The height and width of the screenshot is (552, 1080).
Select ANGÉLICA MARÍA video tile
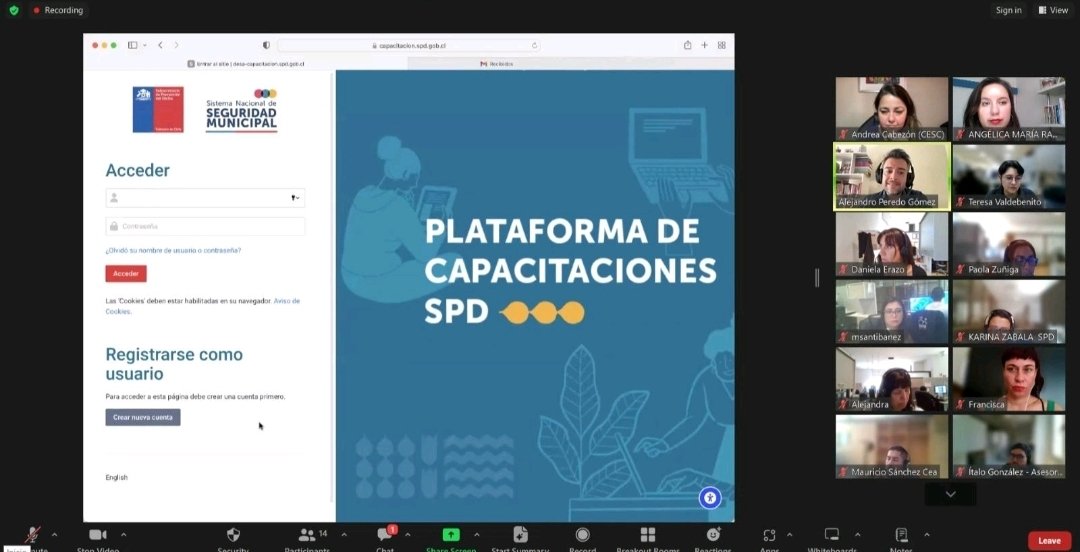click(1009, 109)
